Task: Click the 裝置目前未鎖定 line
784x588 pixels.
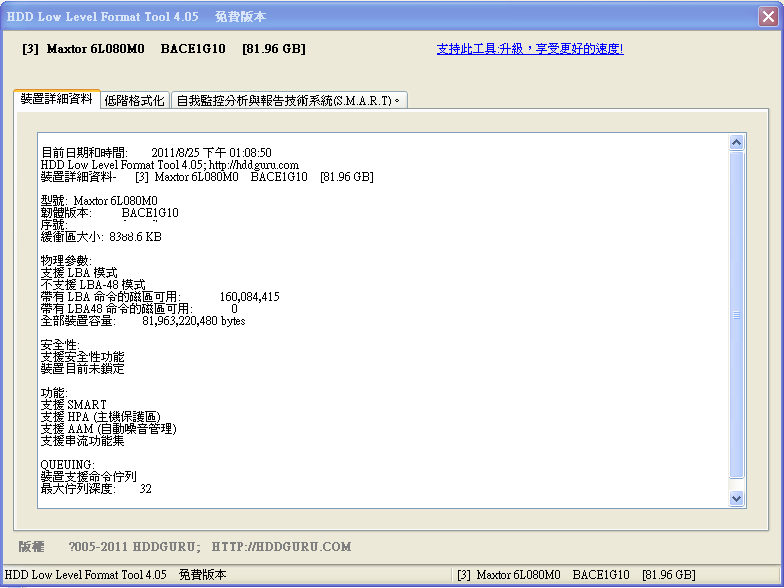Action: [x=82, y=369]
